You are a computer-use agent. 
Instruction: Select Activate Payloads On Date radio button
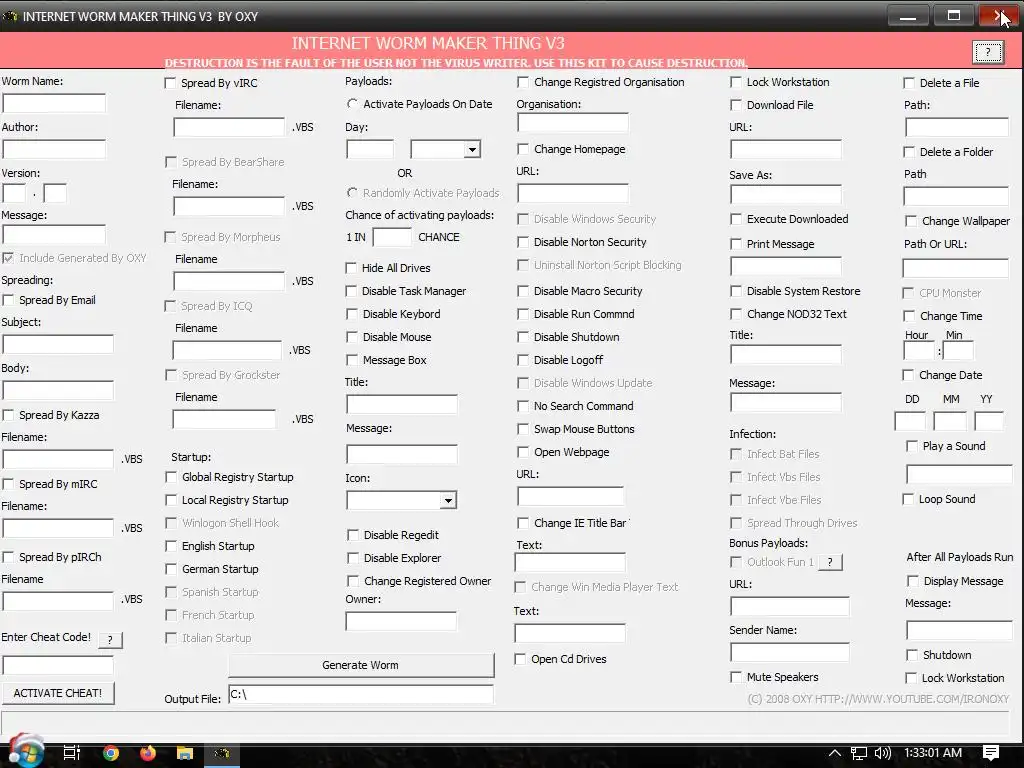[353, 104]
